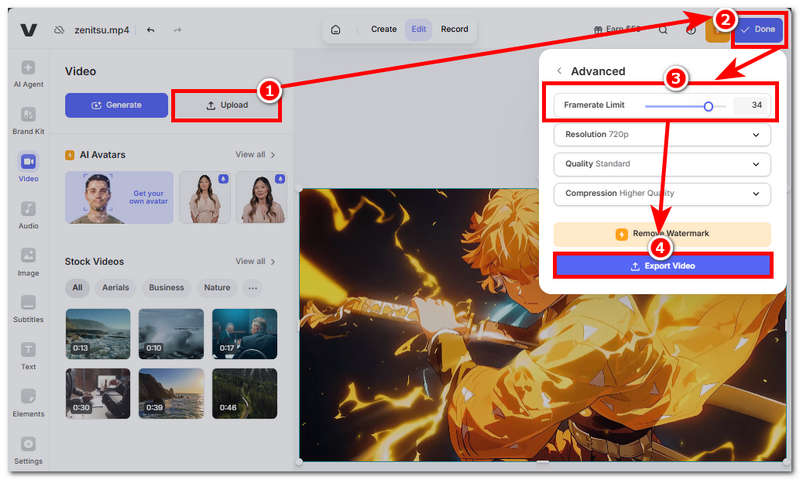Open the Text sidebar section
The width and height of the screenshot is (800, 480).
click(29, 357)
